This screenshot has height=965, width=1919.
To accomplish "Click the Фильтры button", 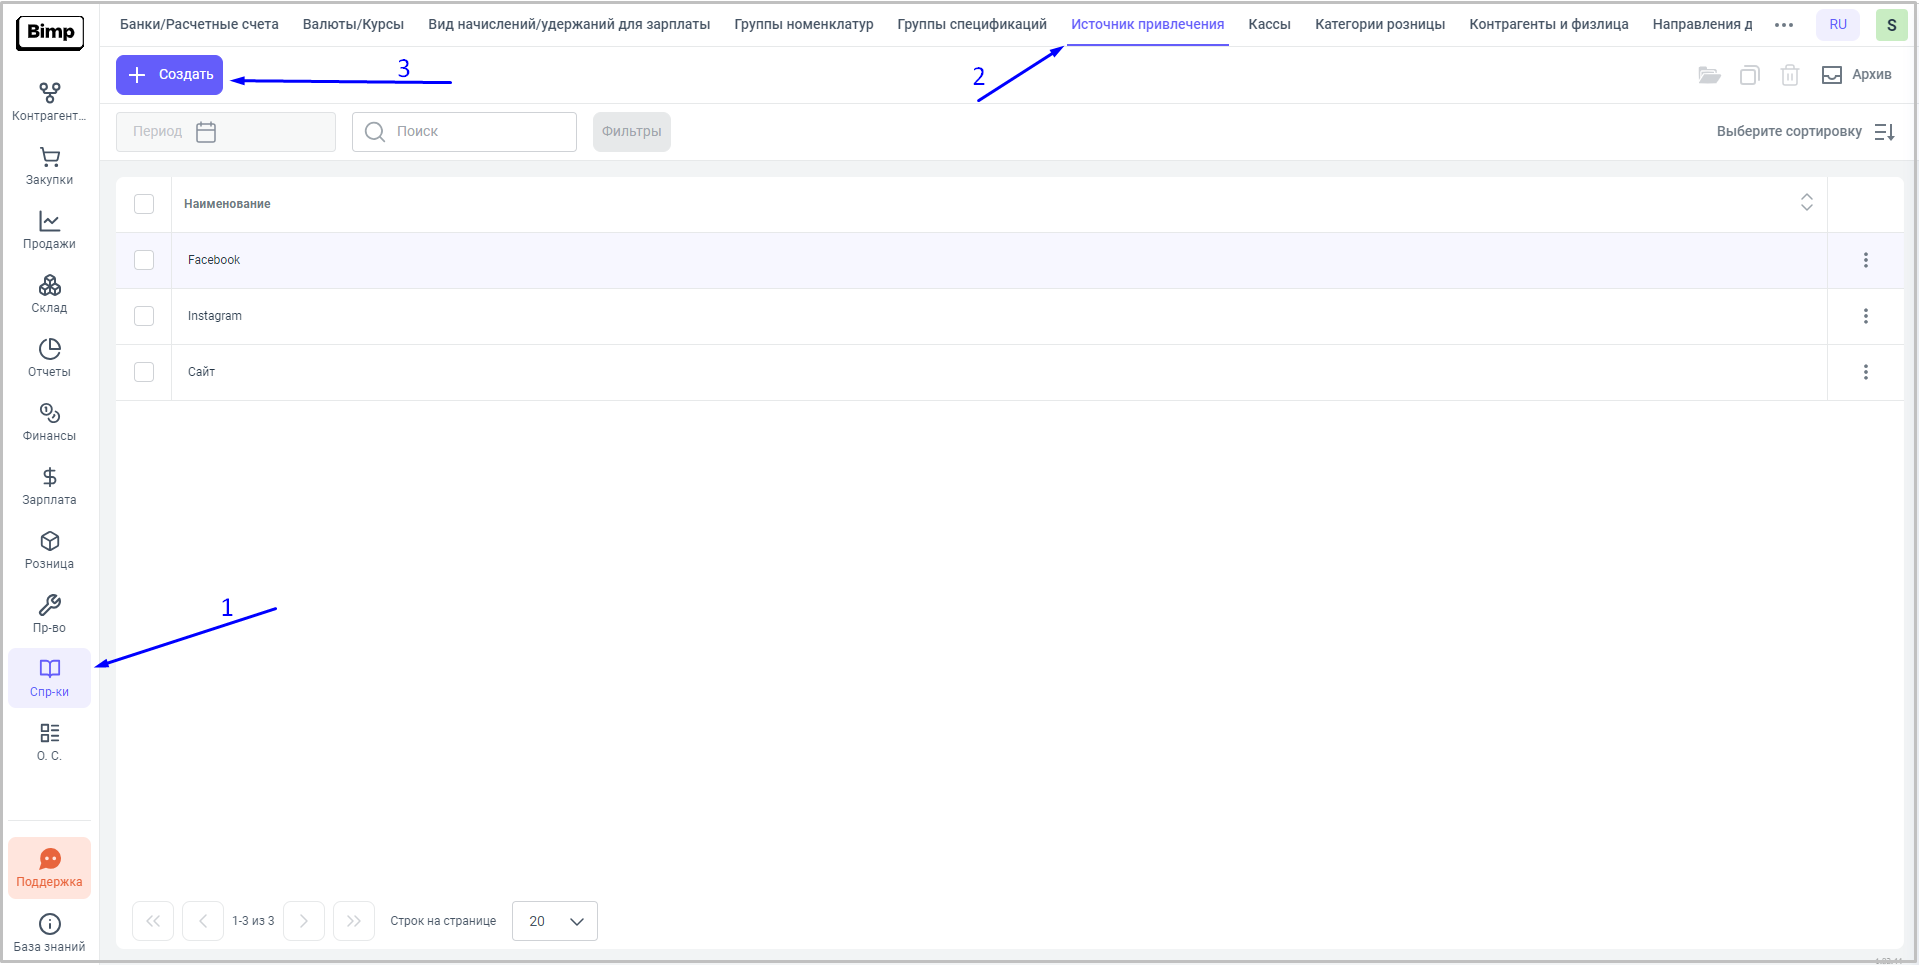I will tap(631, 132).
